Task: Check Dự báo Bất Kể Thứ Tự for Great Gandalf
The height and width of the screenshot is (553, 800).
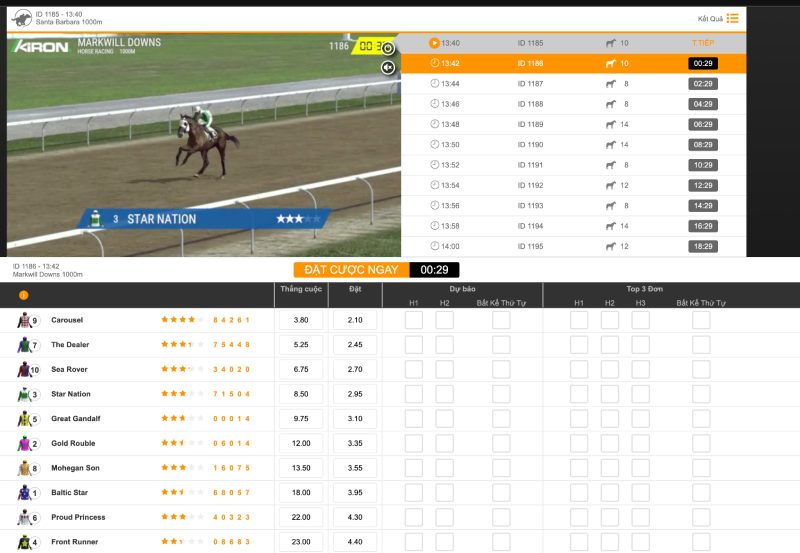Action: 501,419
